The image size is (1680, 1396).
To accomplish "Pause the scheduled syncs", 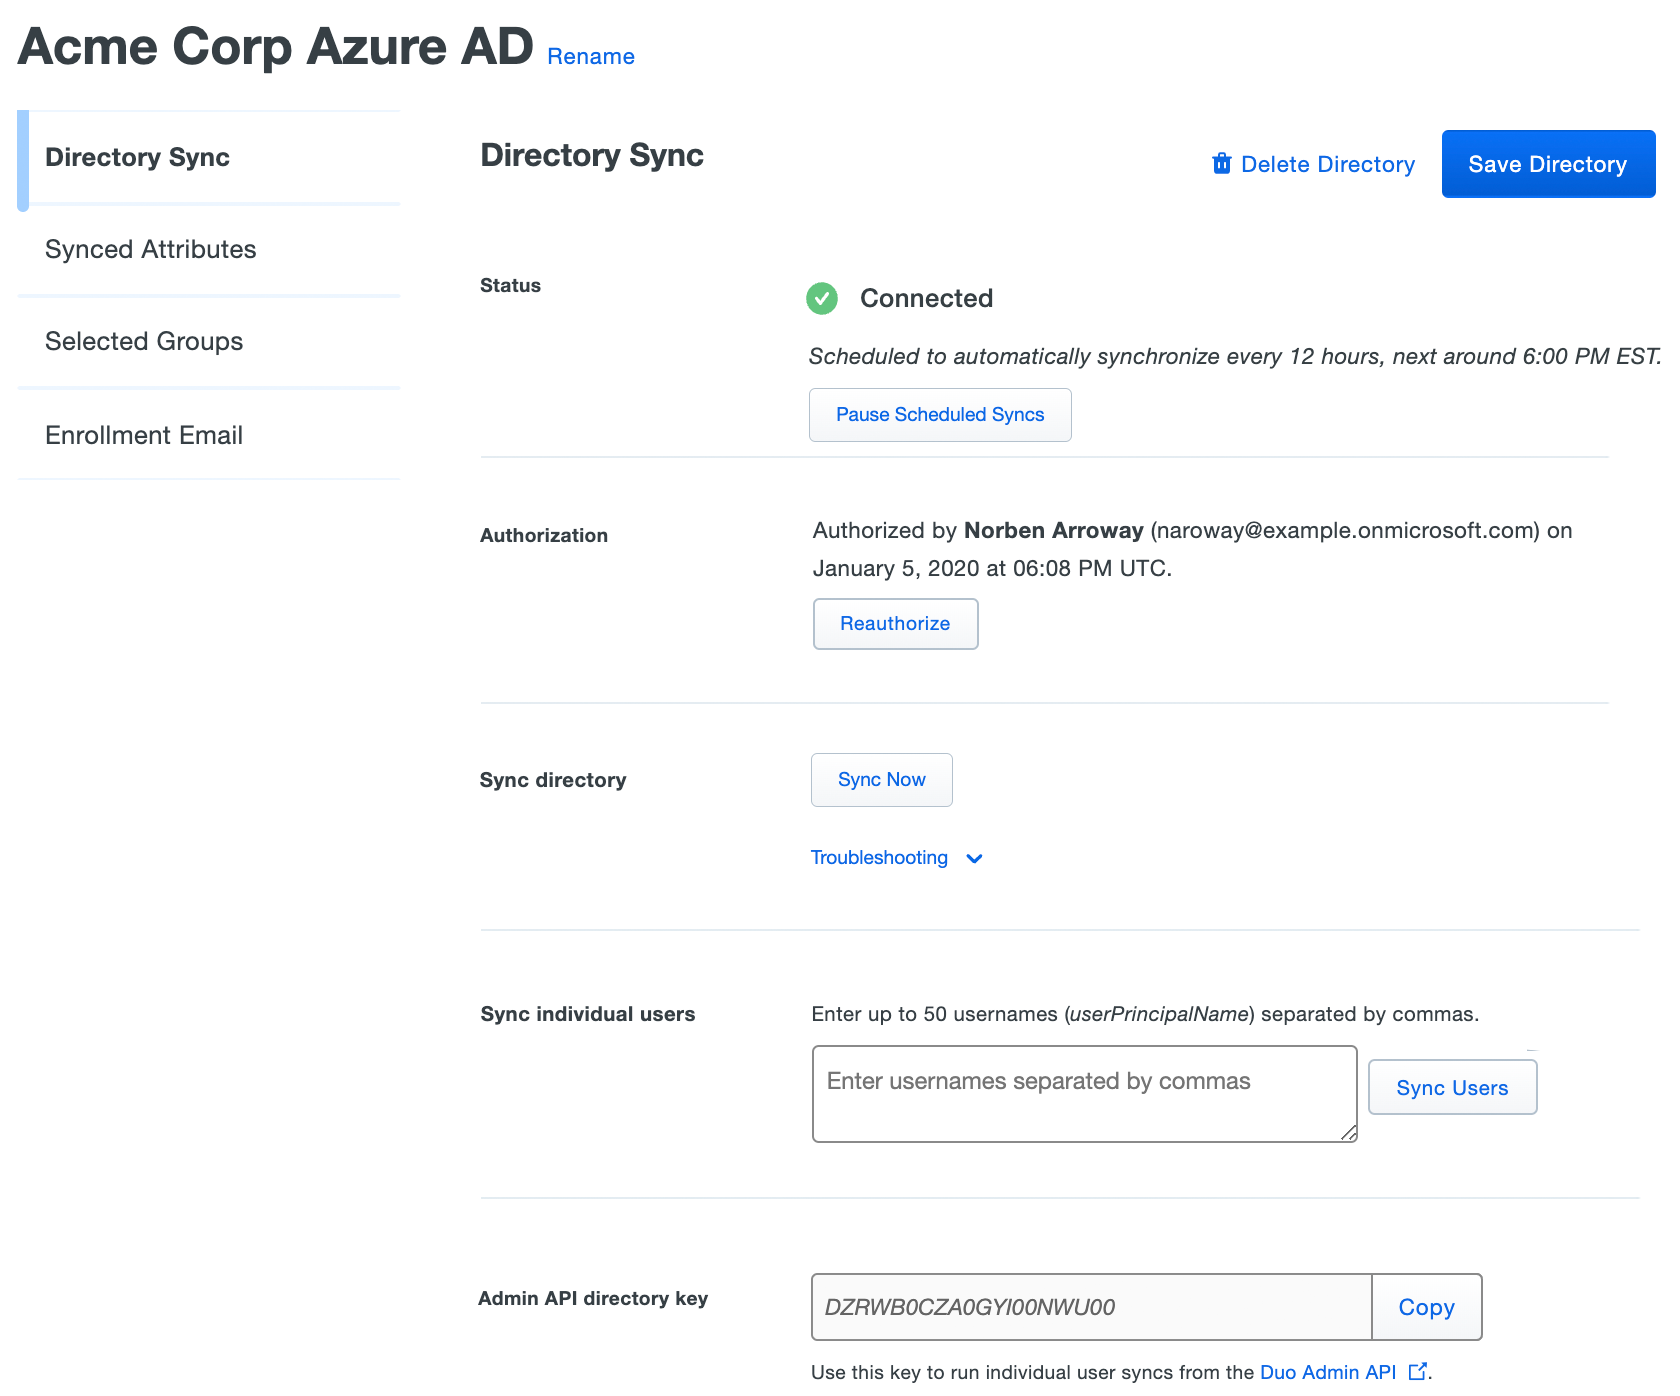I will (939, 414).
